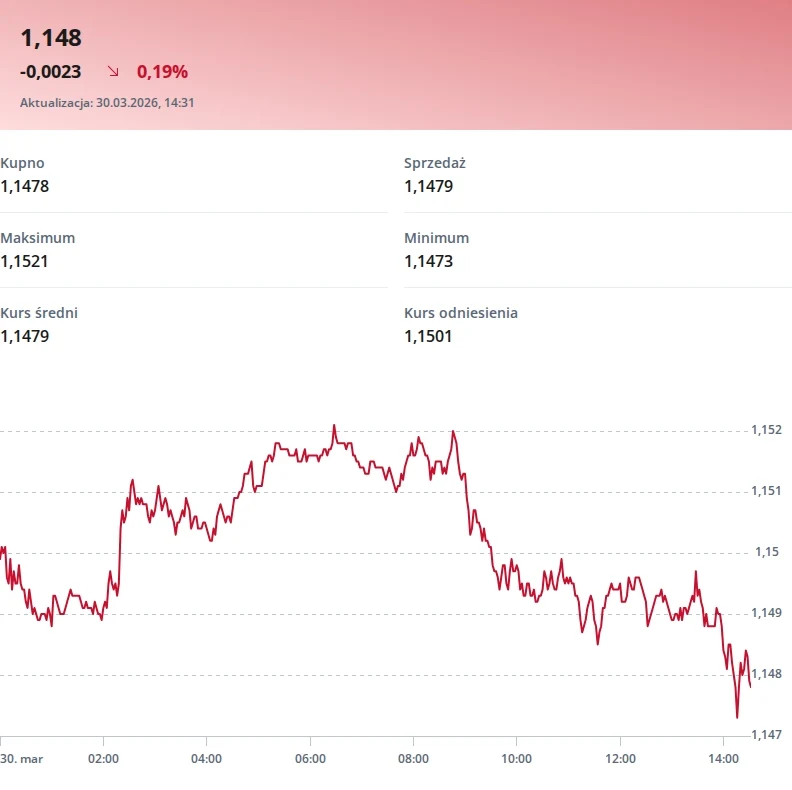Select the Kurs średni label
The height and width of the screenshot is (790, 792).
(x=39, y=313)
